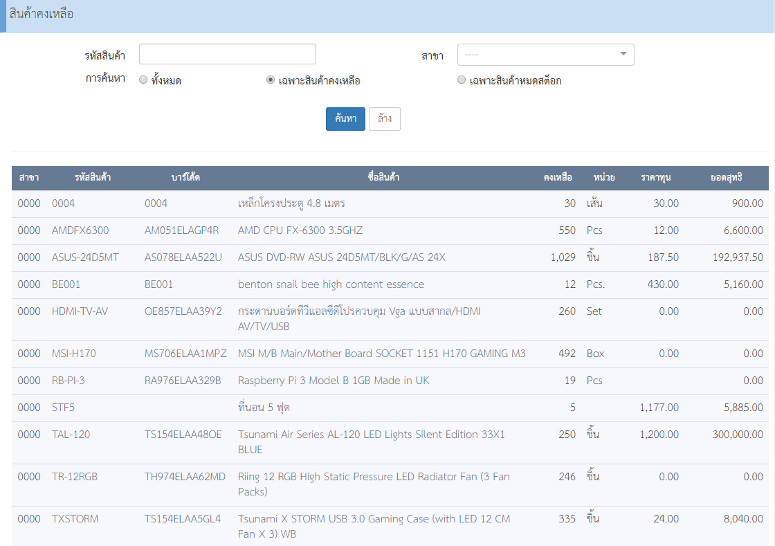This screenshot has width=775, height=546.
Task: Click net total 900.00
Action: 748,204
